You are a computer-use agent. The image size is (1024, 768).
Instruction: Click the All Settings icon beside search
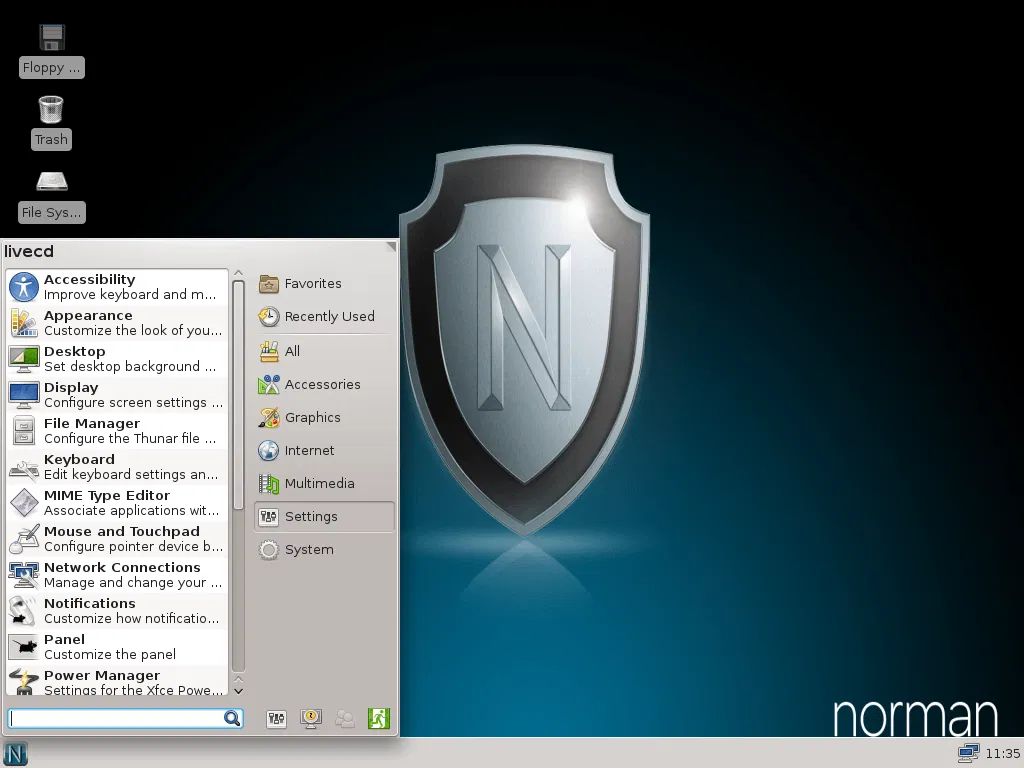[276, 719]
